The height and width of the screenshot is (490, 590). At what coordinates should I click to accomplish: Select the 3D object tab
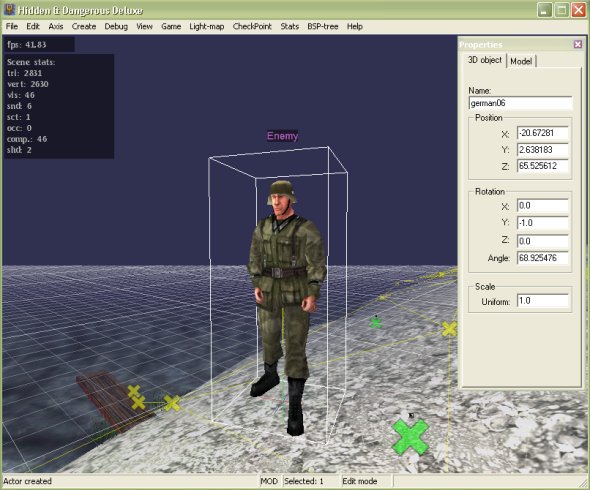coord(485,60)
